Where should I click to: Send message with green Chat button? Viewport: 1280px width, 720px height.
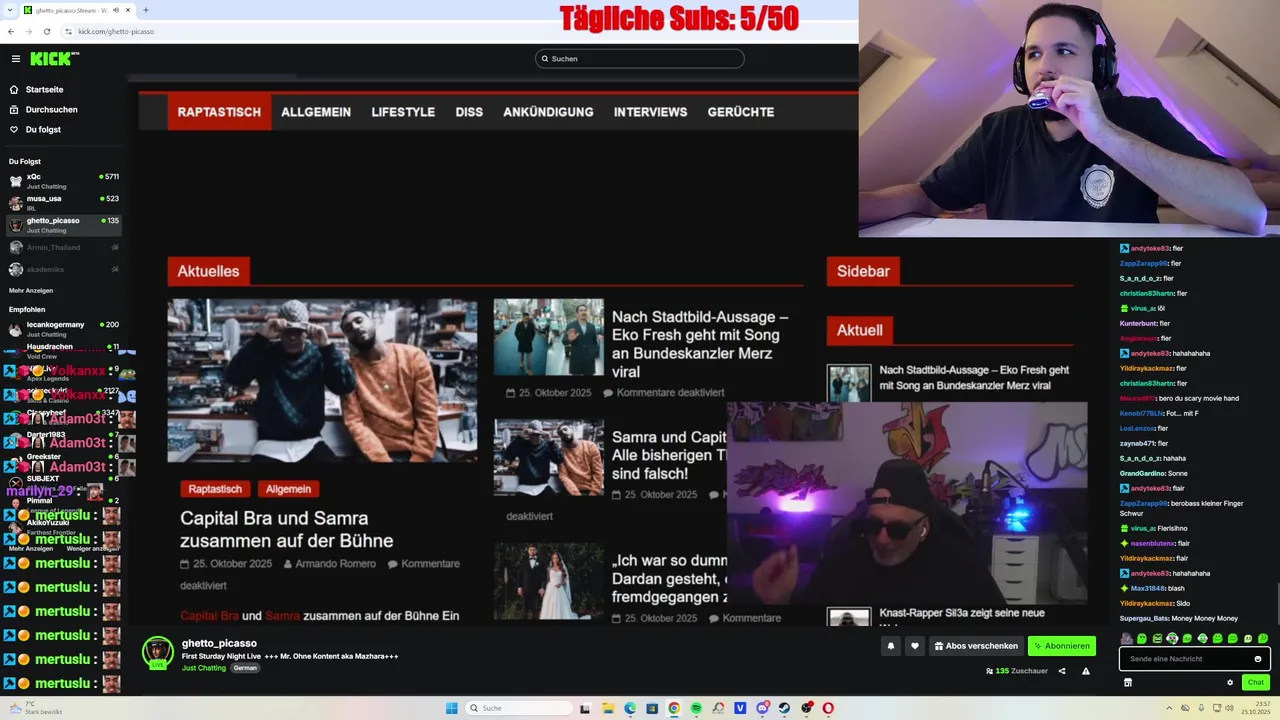[x=1256, y=682]
